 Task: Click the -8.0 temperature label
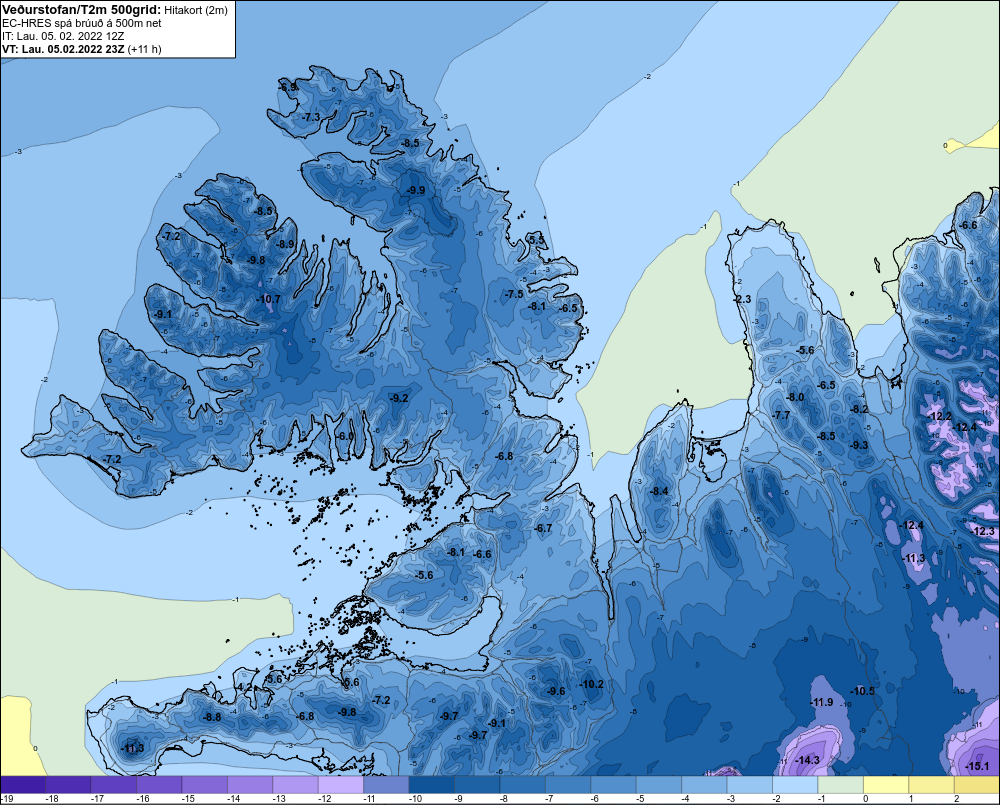point(795,397)
